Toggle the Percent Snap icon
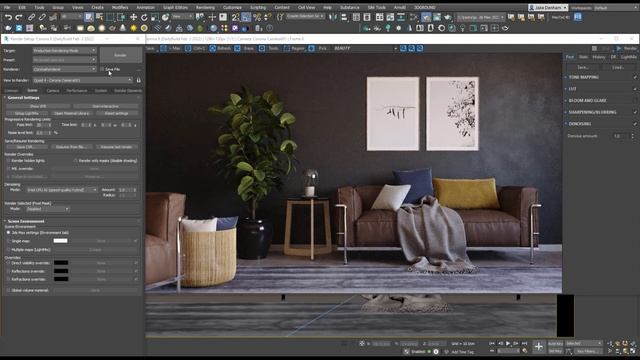Viewport: 640px width, 360px height. click(x=257, y=17)
